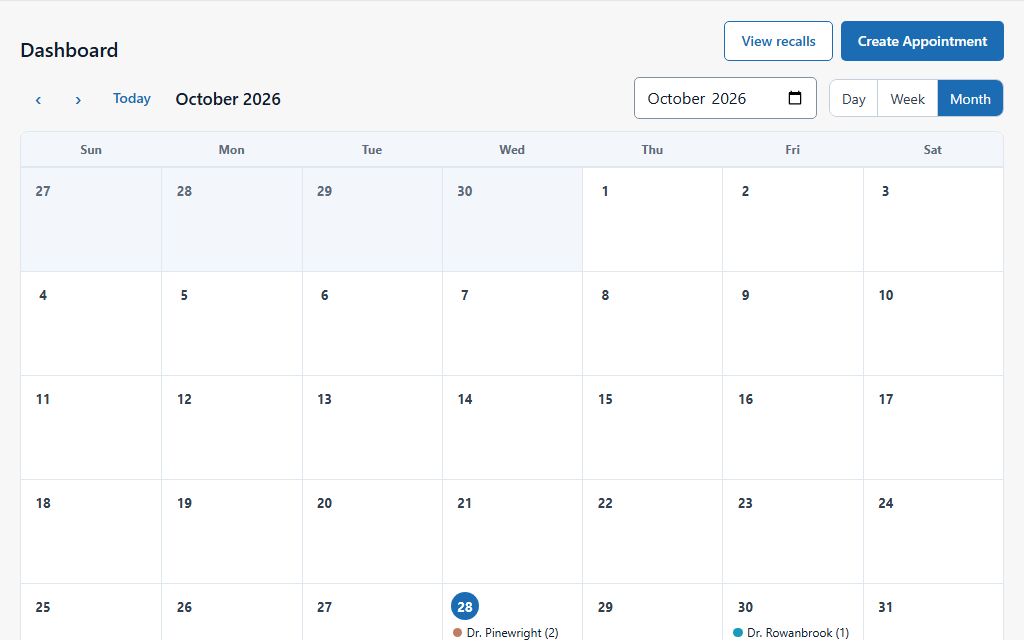Select October 3 date cell
This screenshot has height=640, width=1024.
pyautogui.click(x=933, y=219)
